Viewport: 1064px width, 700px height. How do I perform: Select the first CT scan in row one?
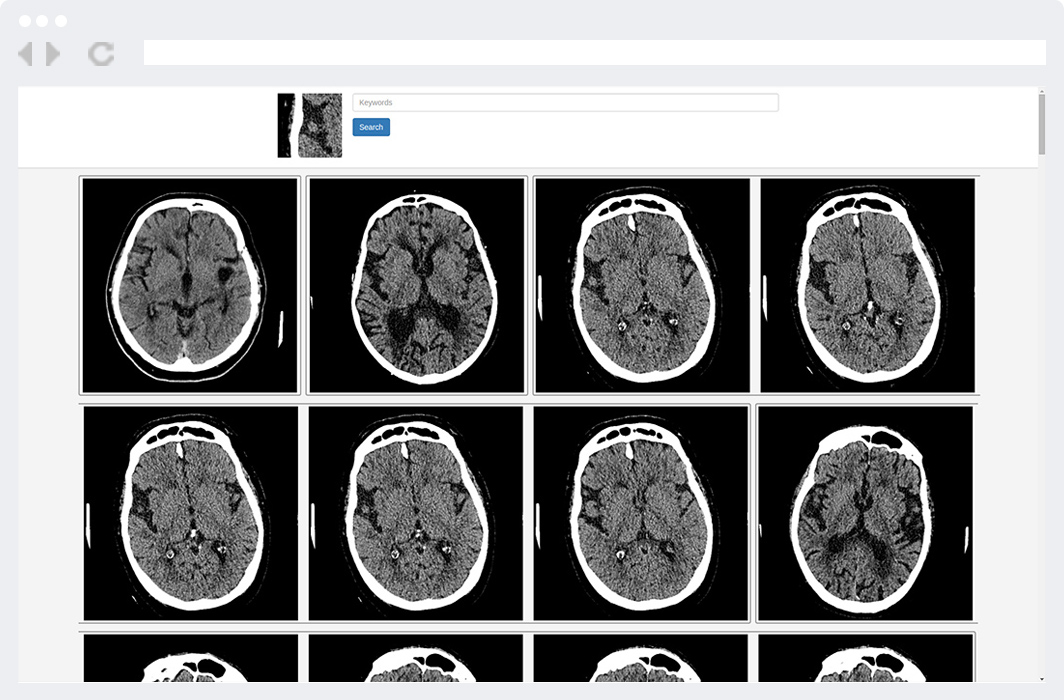pyautogui.click(x=190, y=285)
